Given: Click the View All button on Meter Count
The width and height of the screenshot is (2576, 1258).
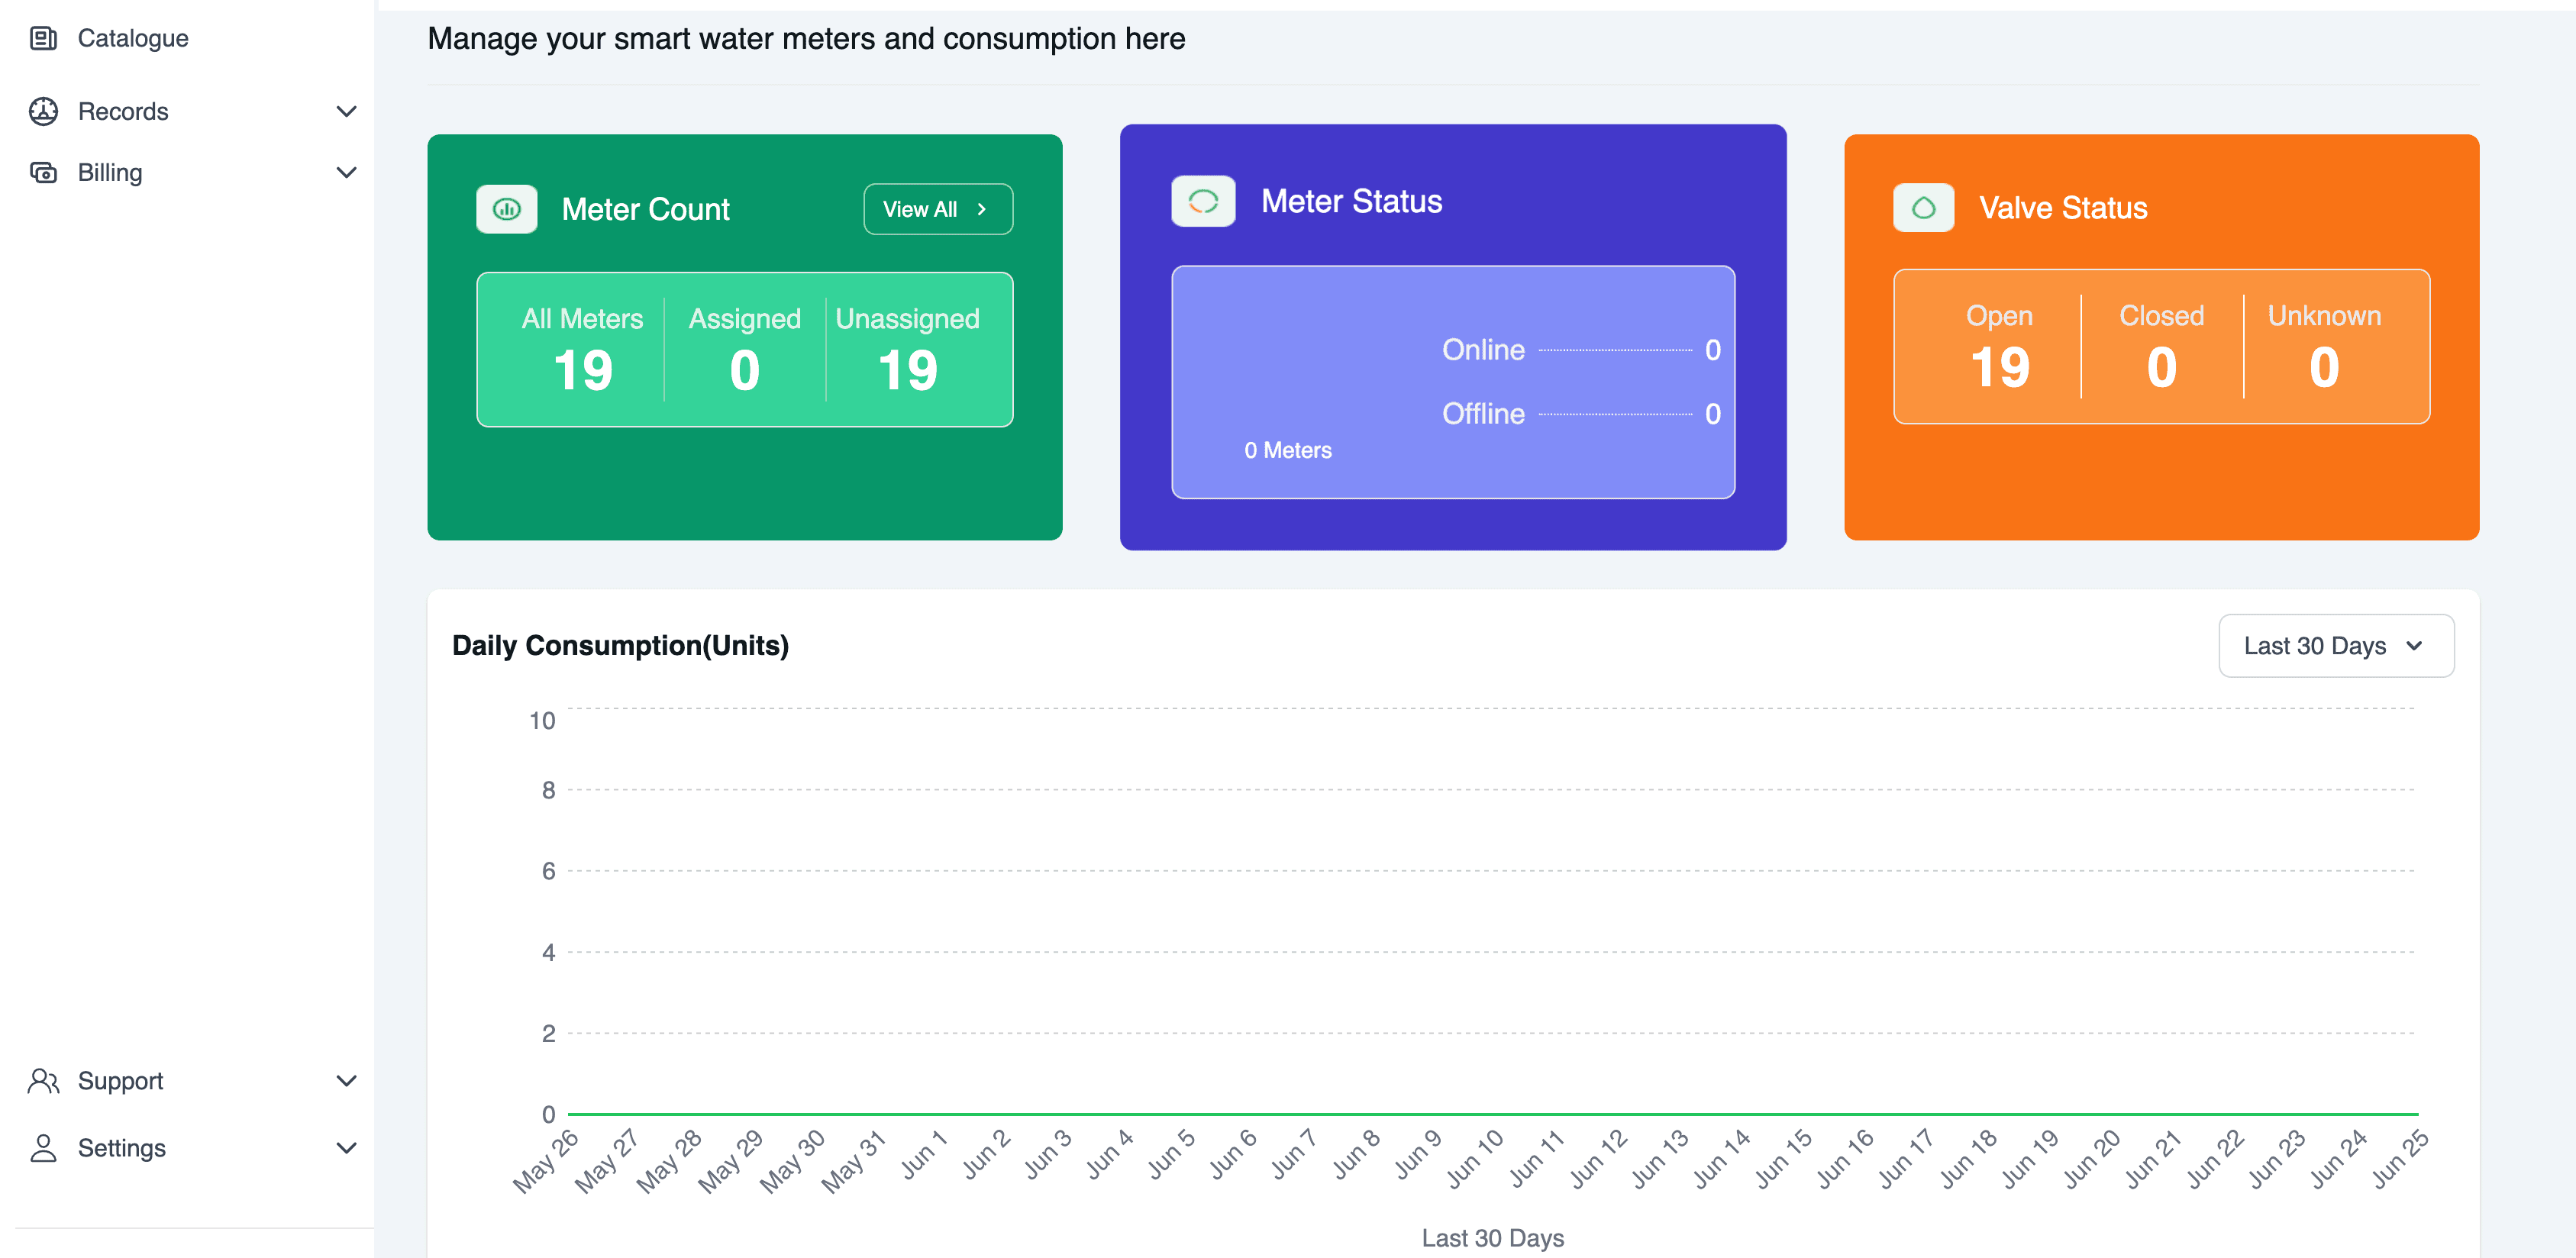Looking at the screenshot, I should tap(937, 209).
